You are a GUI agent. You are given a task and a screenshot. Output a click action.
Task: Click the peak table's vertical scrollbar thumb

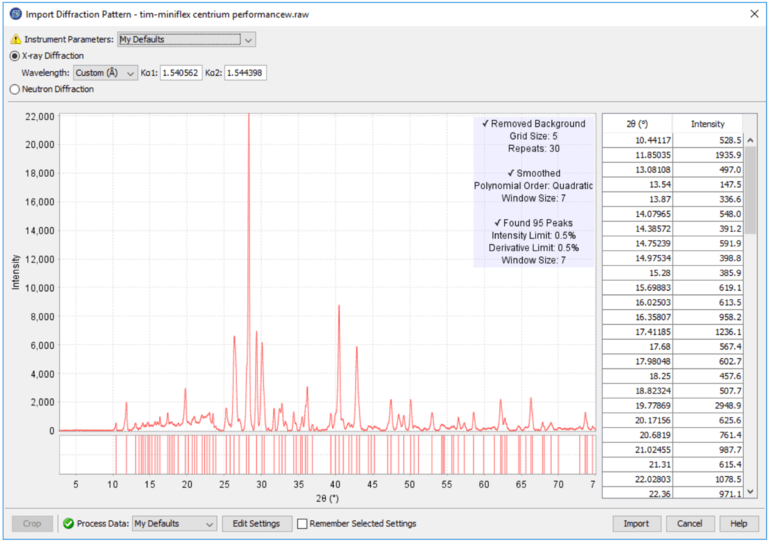[750, 190]
